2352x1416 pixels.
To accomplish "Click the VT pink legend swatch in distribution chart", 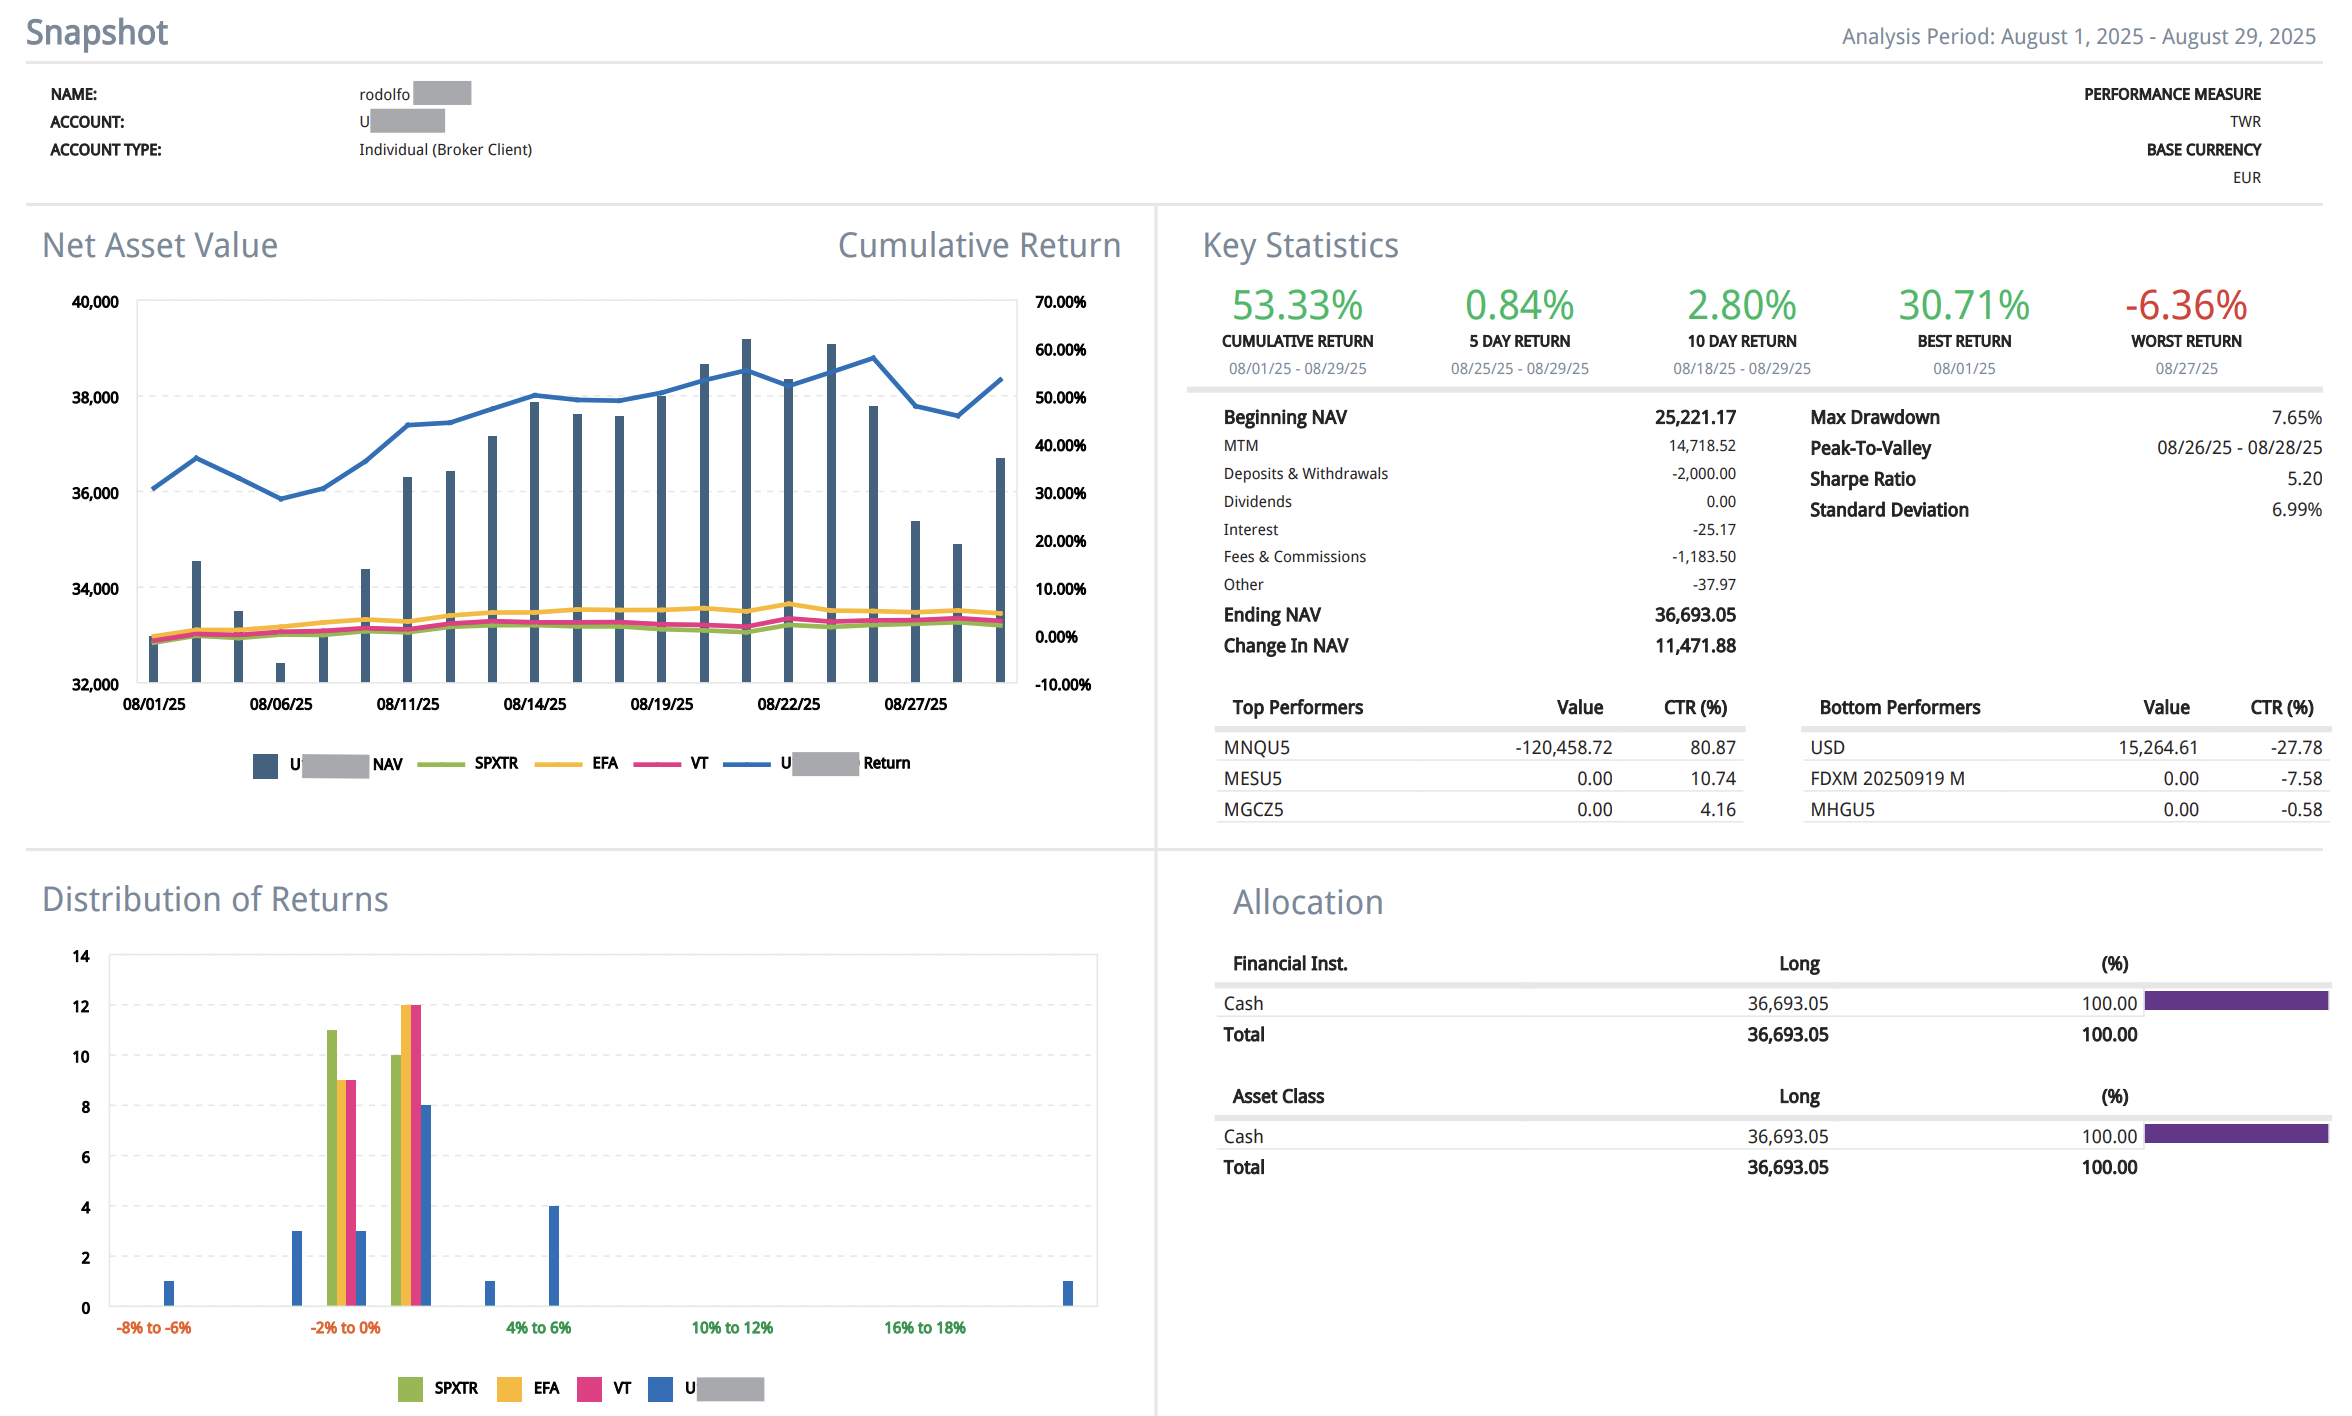I will tap(589, 1388).
